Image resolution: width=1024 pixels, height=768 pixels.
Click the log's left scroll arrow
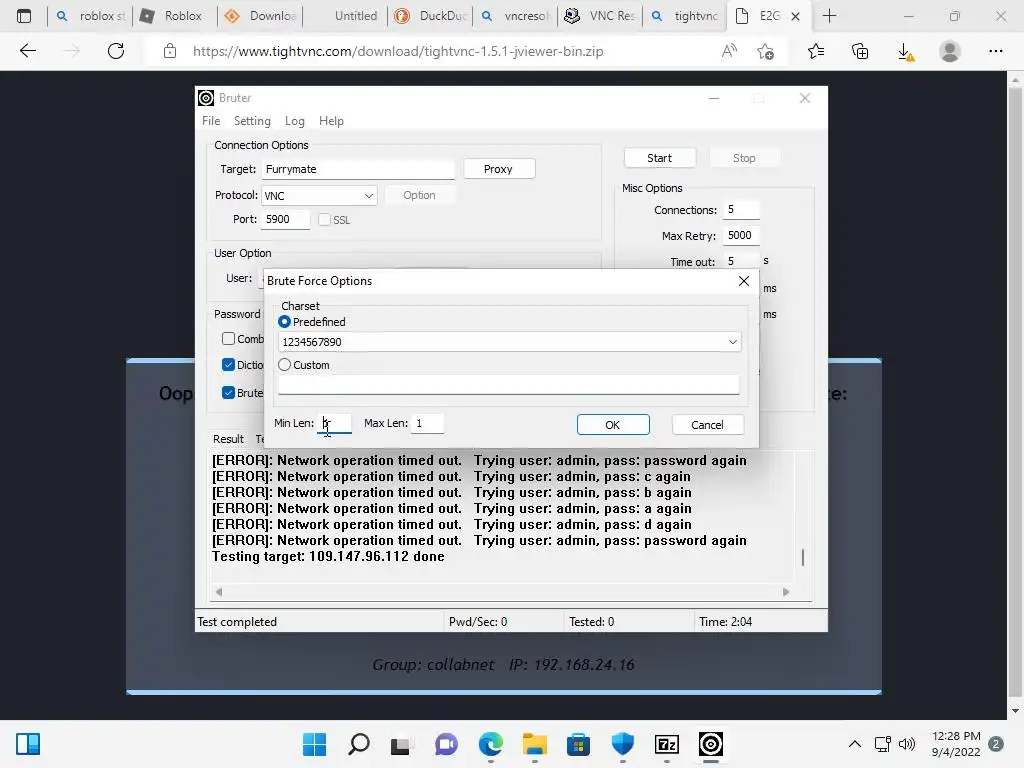pos(219,592)
